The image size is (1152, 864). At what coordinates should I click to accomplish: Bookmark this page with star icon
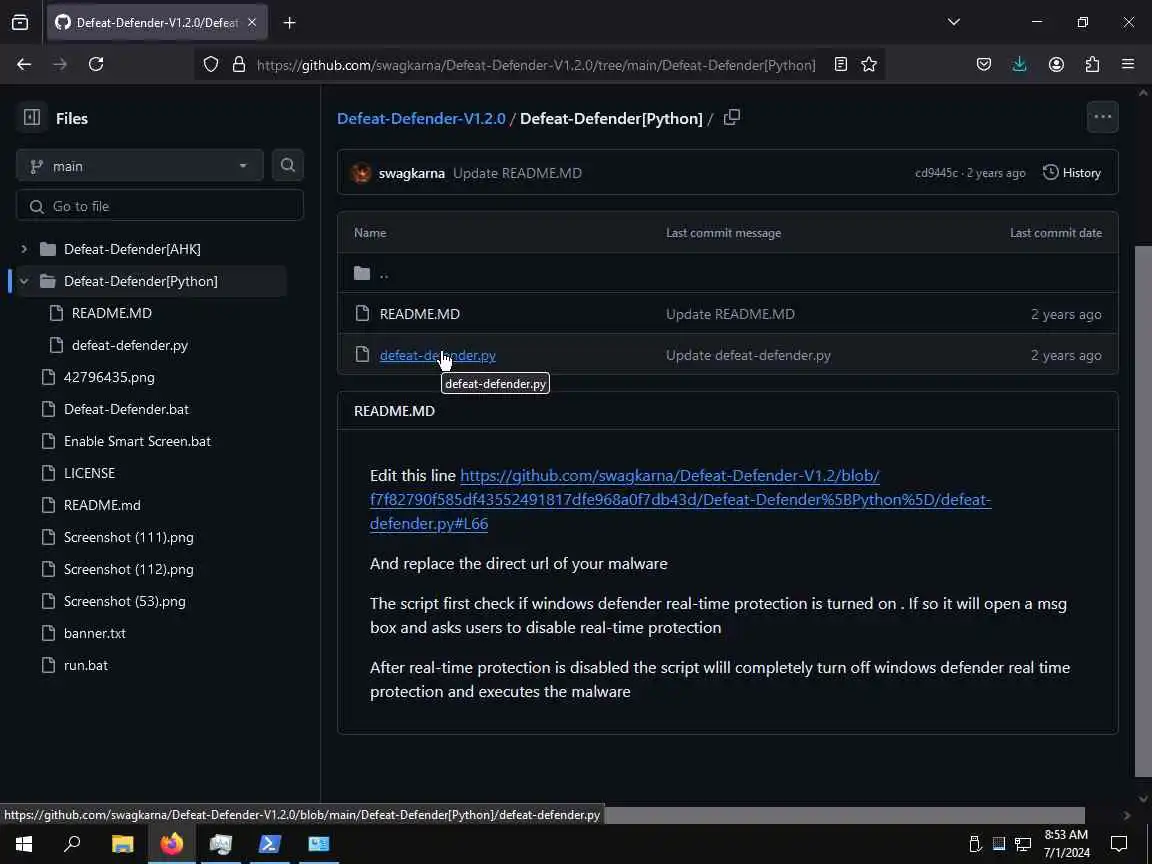point(869,65)
